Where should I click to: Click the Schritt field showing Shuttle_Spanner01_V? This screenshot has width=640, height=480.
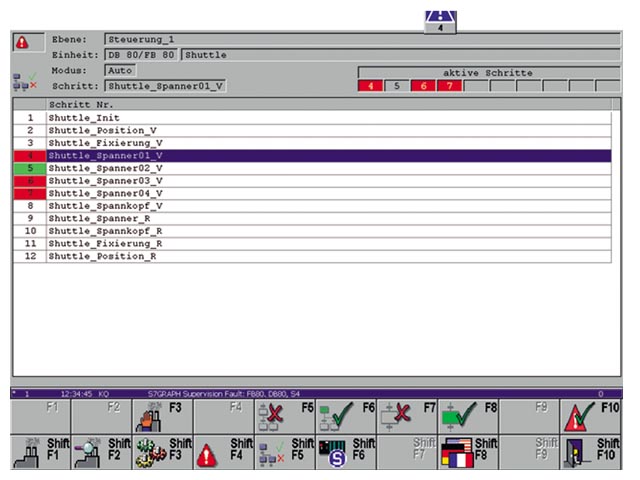click(165, 86)
